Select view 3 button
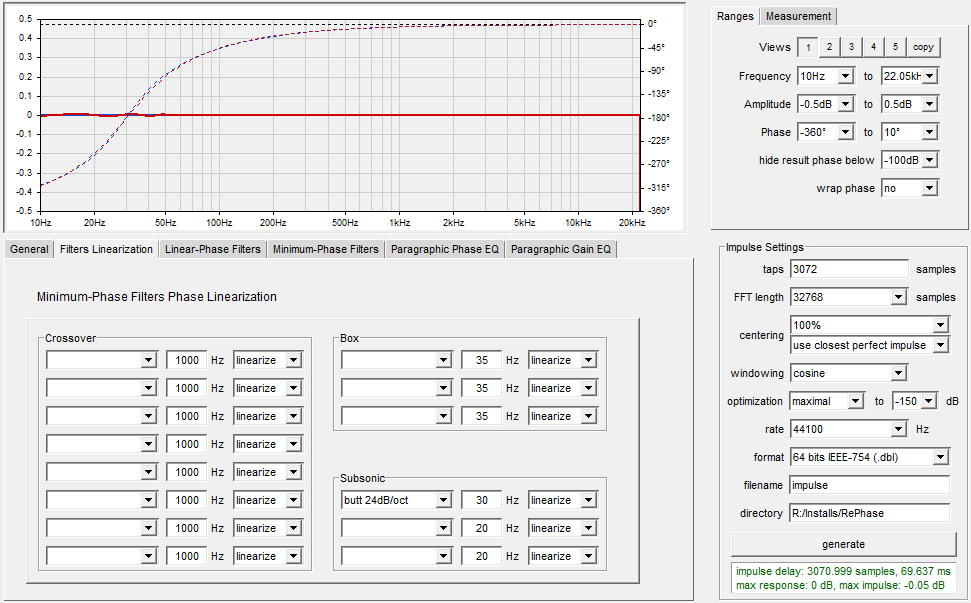 [851, 47]
